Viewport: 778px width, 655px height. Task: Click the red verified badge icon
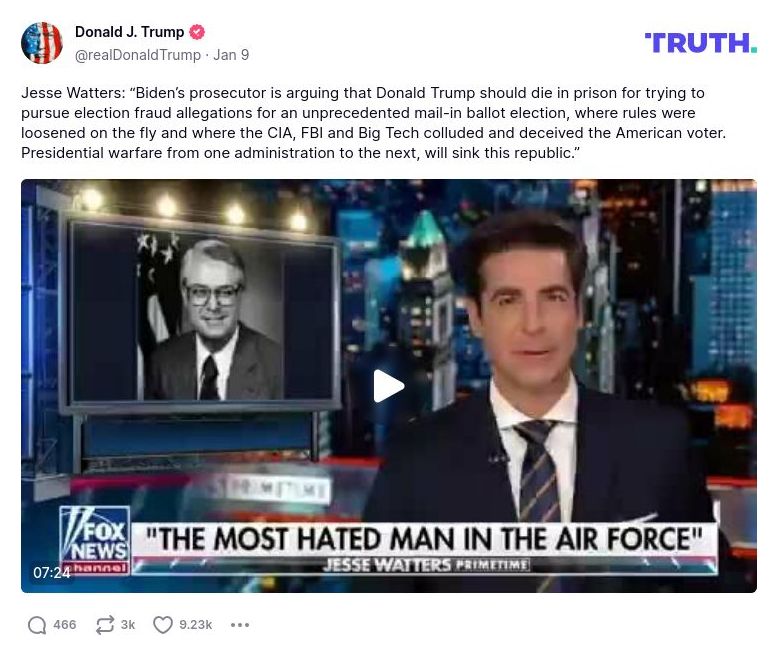point(197,32)
